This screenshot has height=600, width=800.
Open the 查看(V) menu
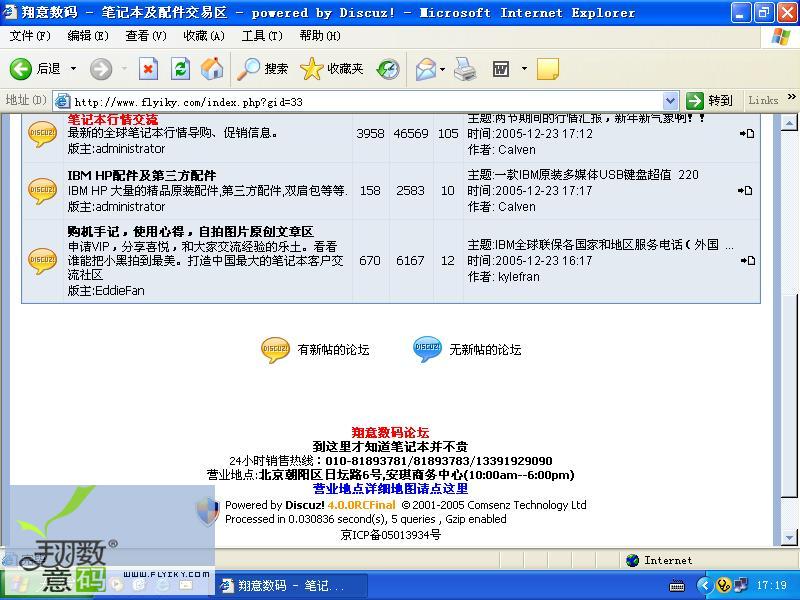[x=146, y=36]
